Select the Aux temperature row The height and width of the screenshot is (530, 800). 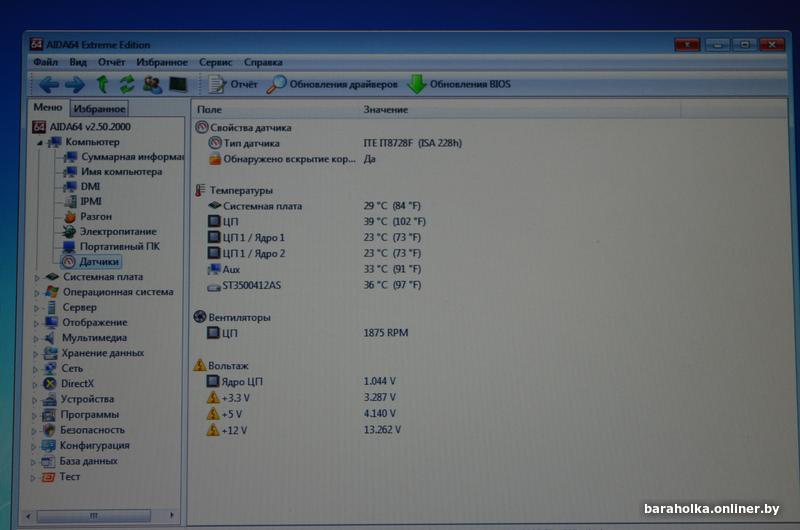tap(314, 269)
